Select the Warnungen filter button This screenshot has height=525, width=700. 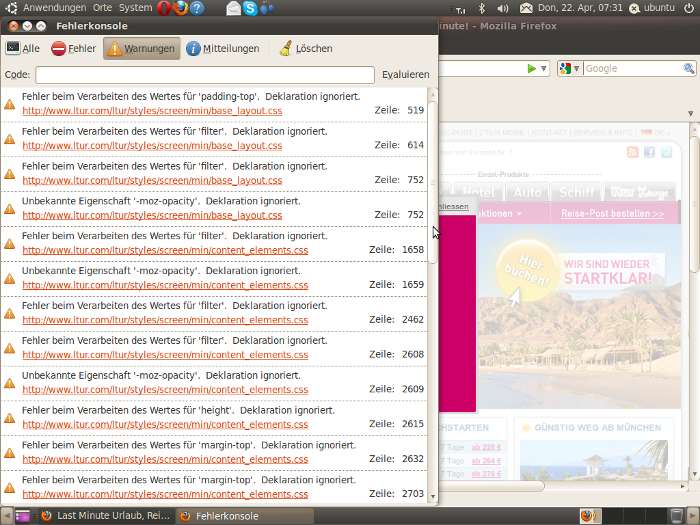point(141,48)
